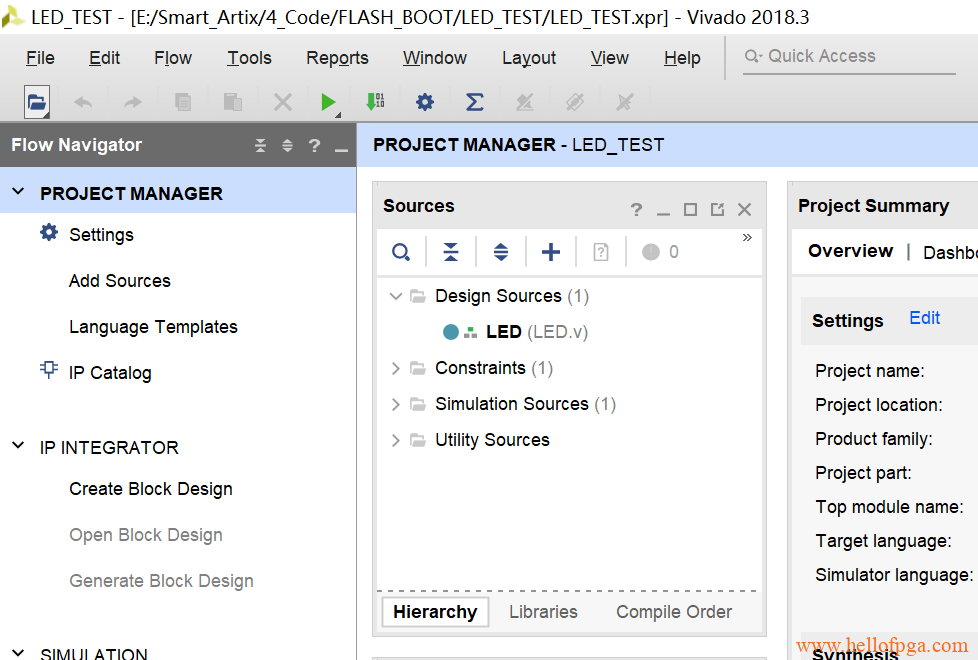Collapse the IP INTEGRATOR section
Image resolution: width=978 pixels, height=660 pixels.
point(18,446)
